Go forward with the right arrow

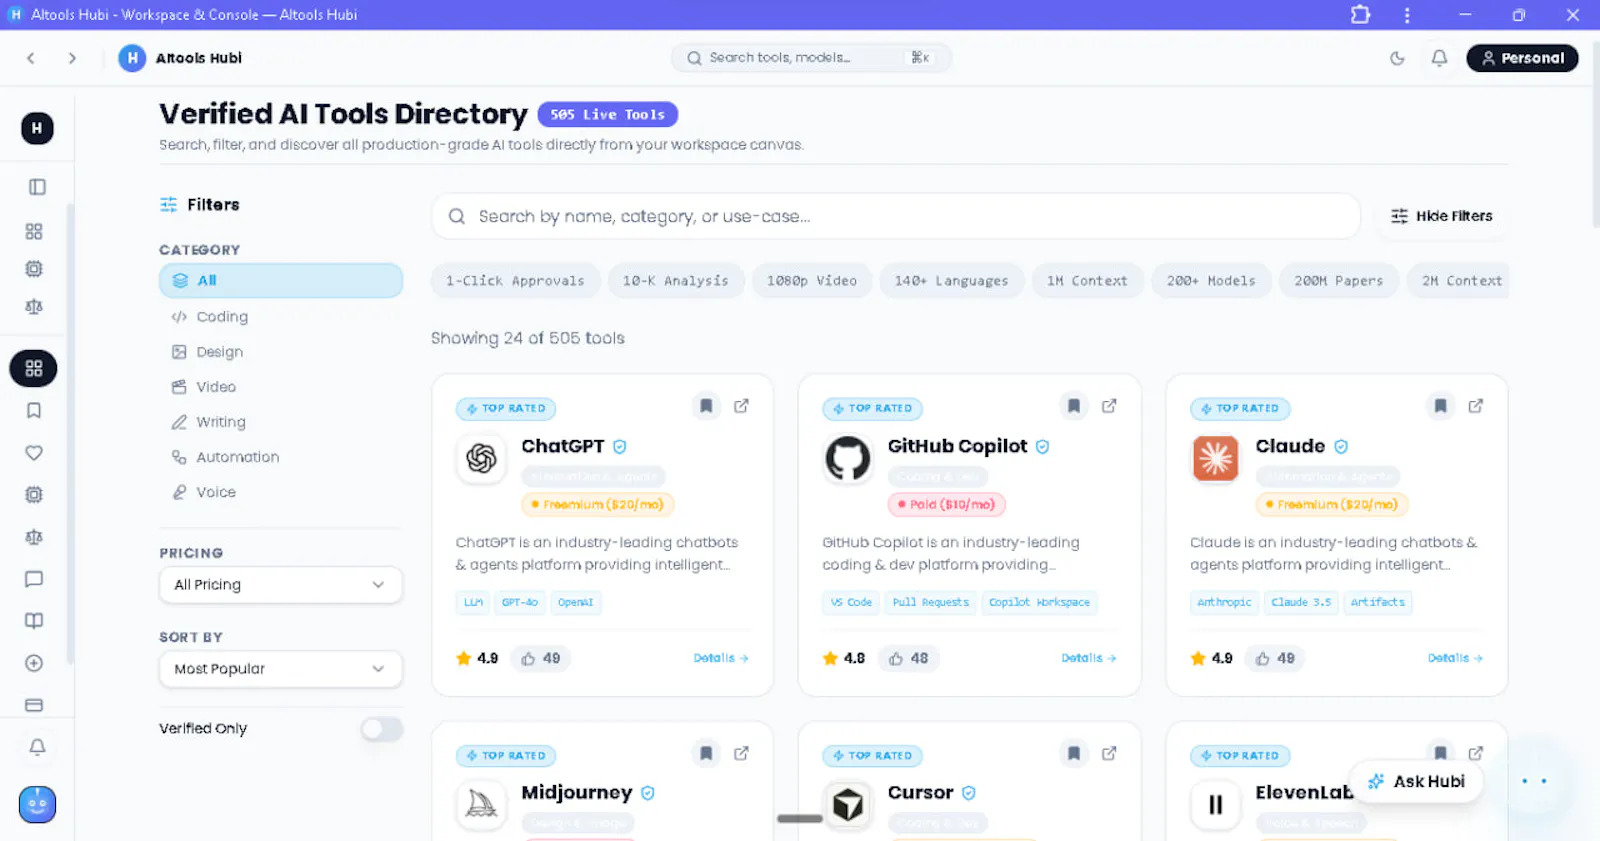tap(72, 58)
